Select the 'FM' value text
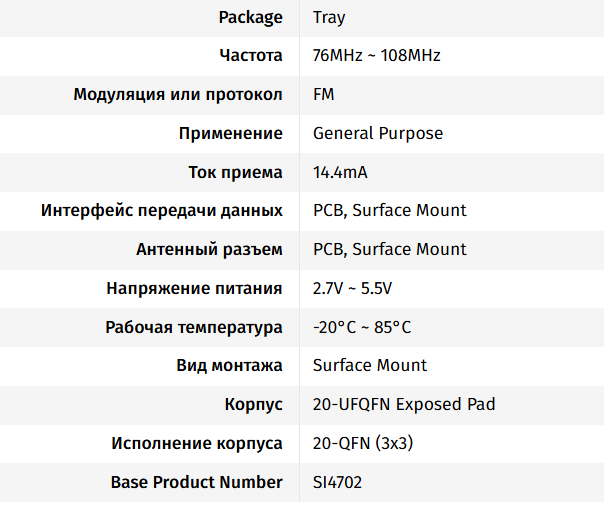The width and height of the screenshot is (604, 514). [x=324, y=95]
